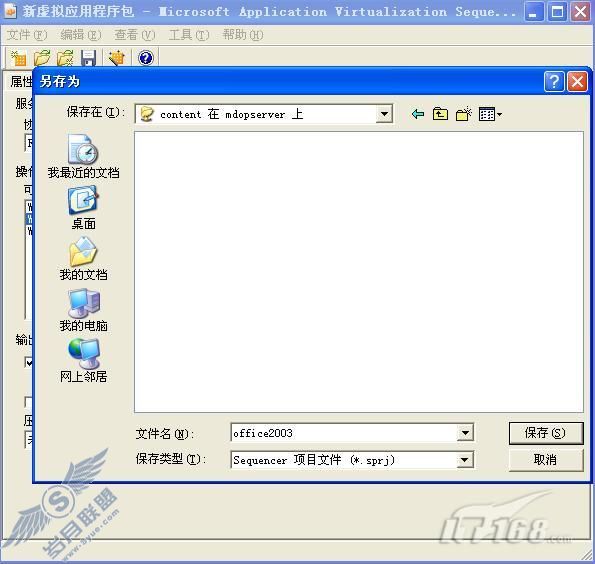Click the 取消 button
The width and height of the screenshot is (595, 564).
tap(546, 460)
